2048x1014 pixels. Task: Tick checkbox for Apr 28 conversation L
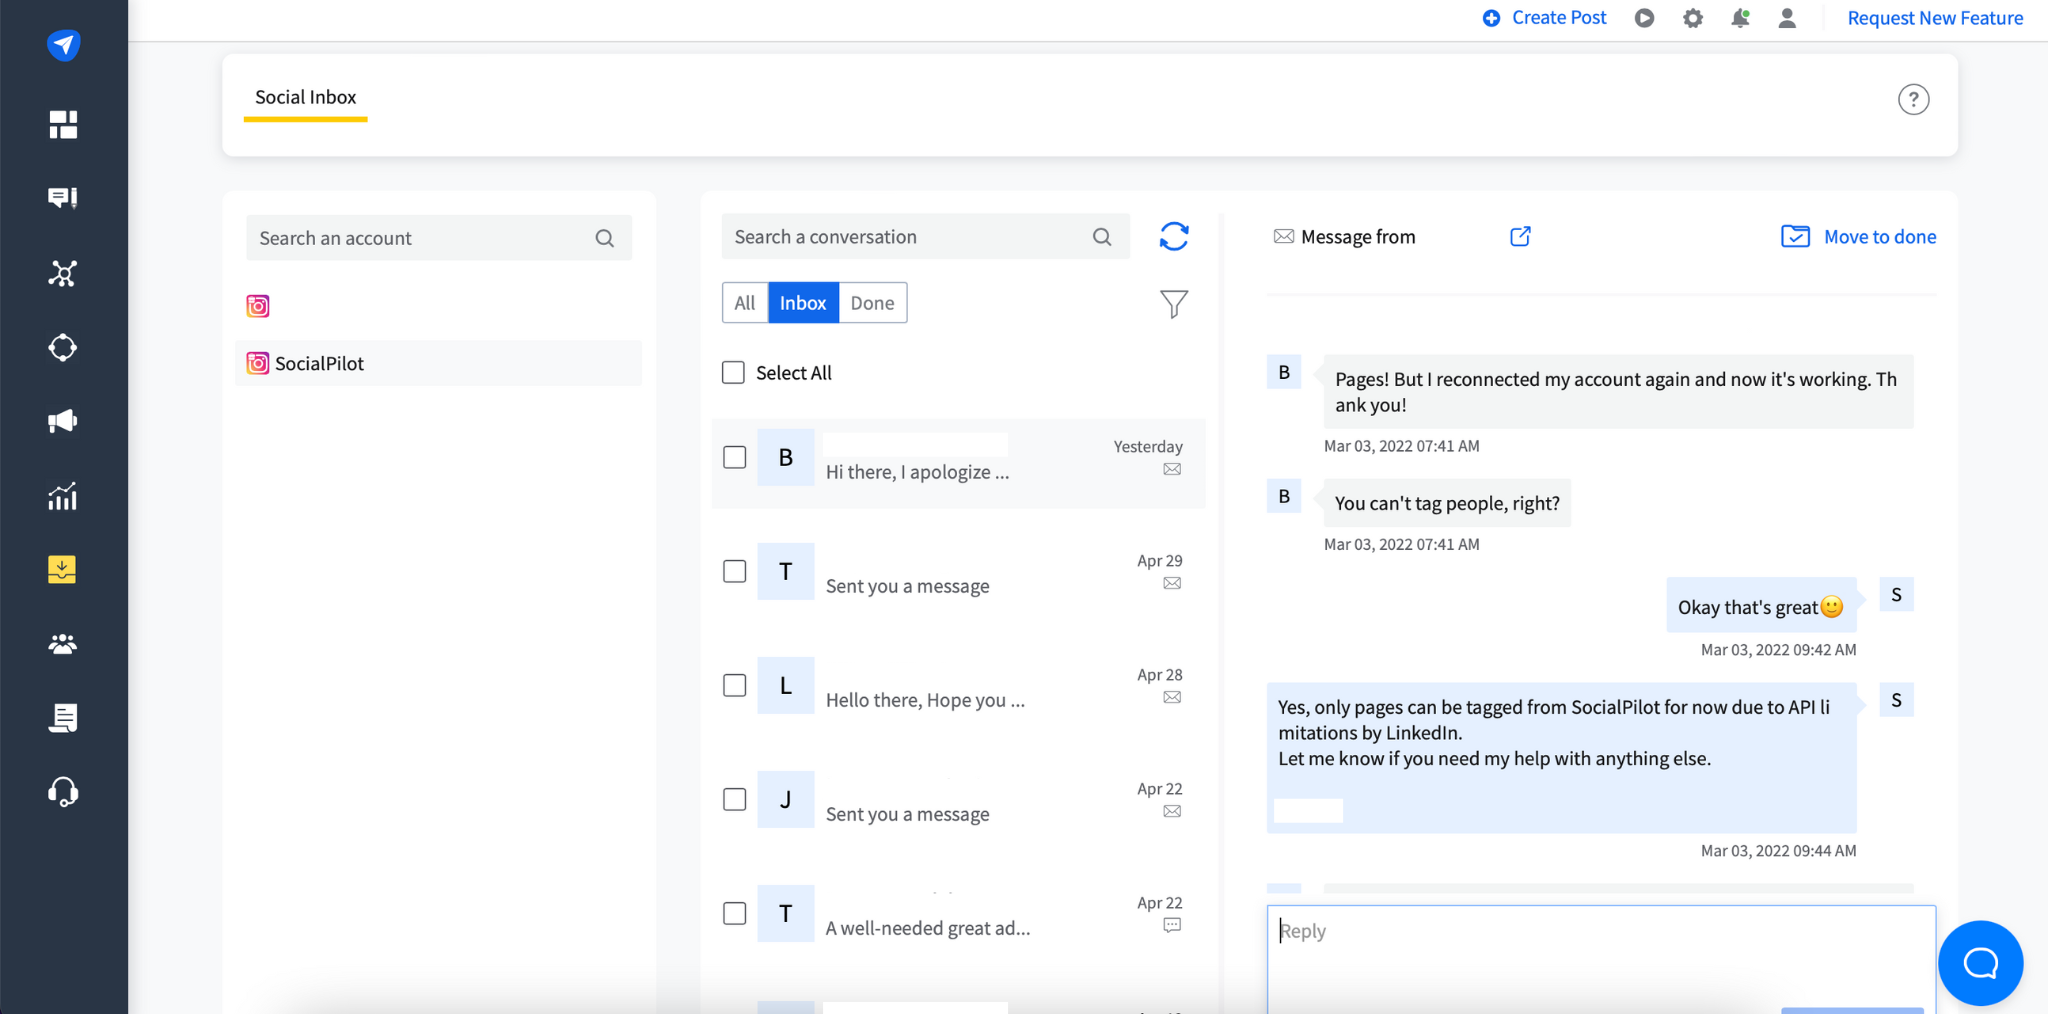click(735, 686)
